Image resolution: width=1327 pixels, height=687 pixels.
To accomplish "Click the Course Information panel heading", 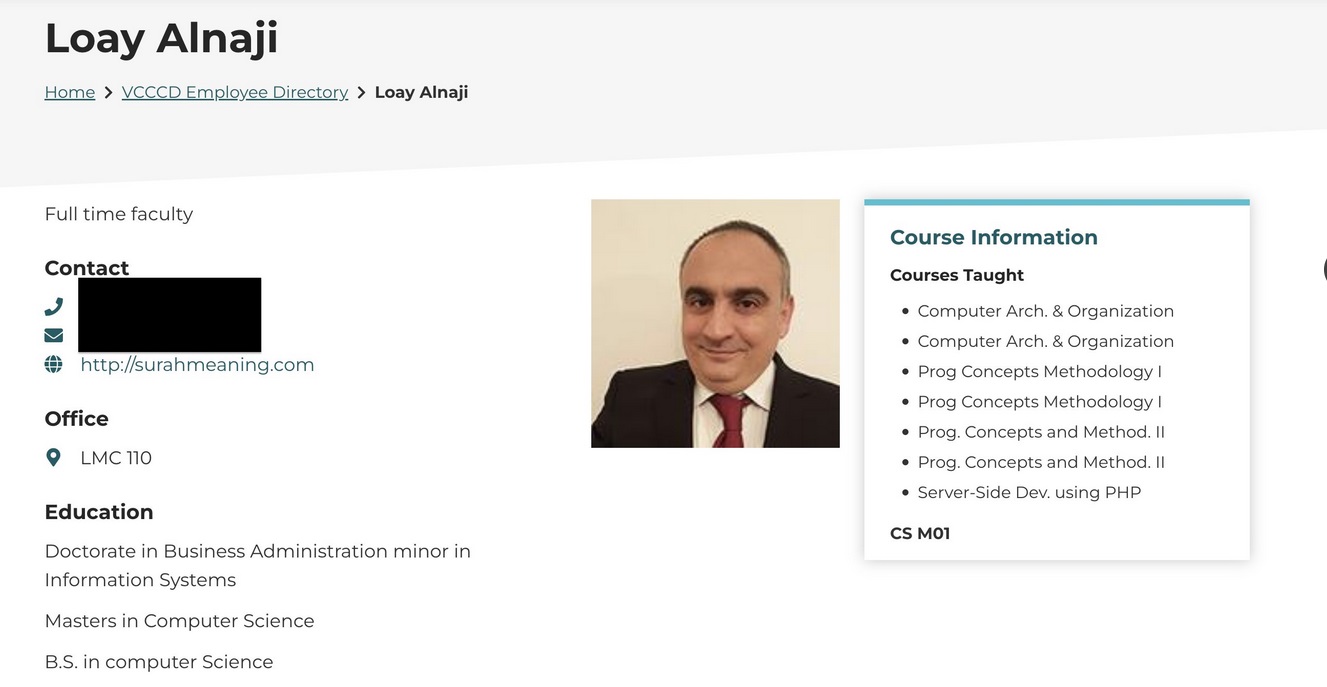I will 993,237.
